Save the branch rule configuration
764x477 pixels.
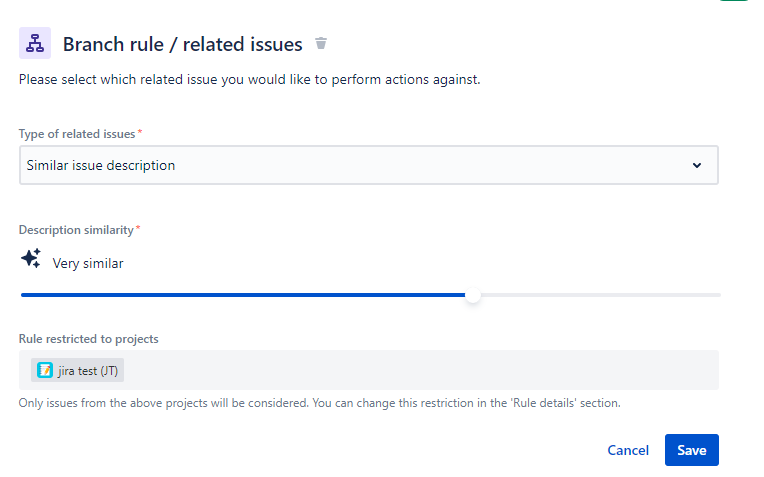[x=691, y=450]
